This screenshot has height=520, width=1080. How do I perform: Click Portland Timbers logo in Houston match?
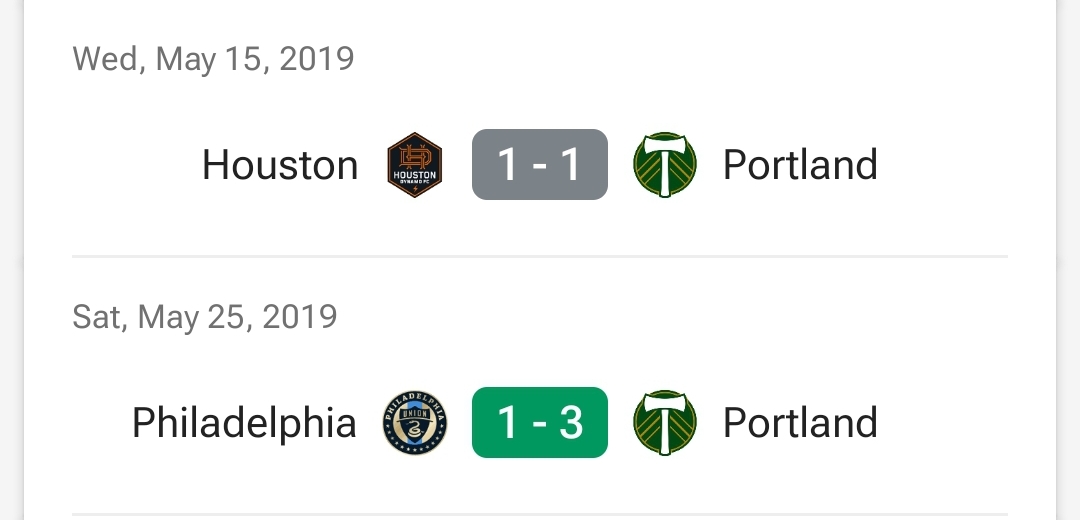tap(665, 165)
